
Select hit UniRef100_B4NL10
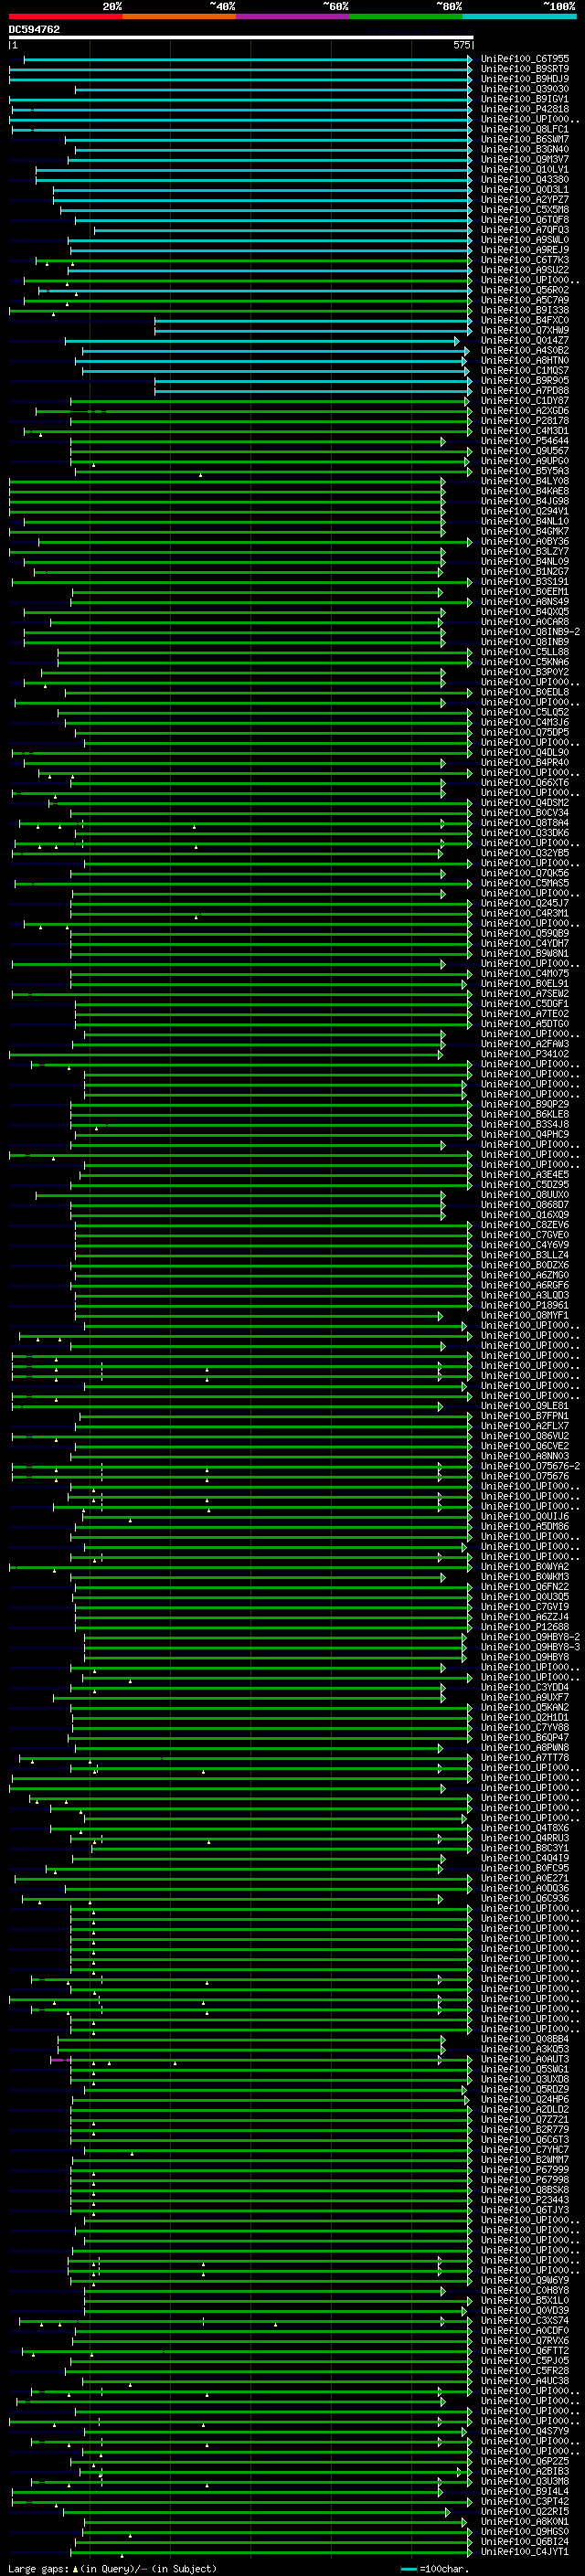(x=524, y=521)
